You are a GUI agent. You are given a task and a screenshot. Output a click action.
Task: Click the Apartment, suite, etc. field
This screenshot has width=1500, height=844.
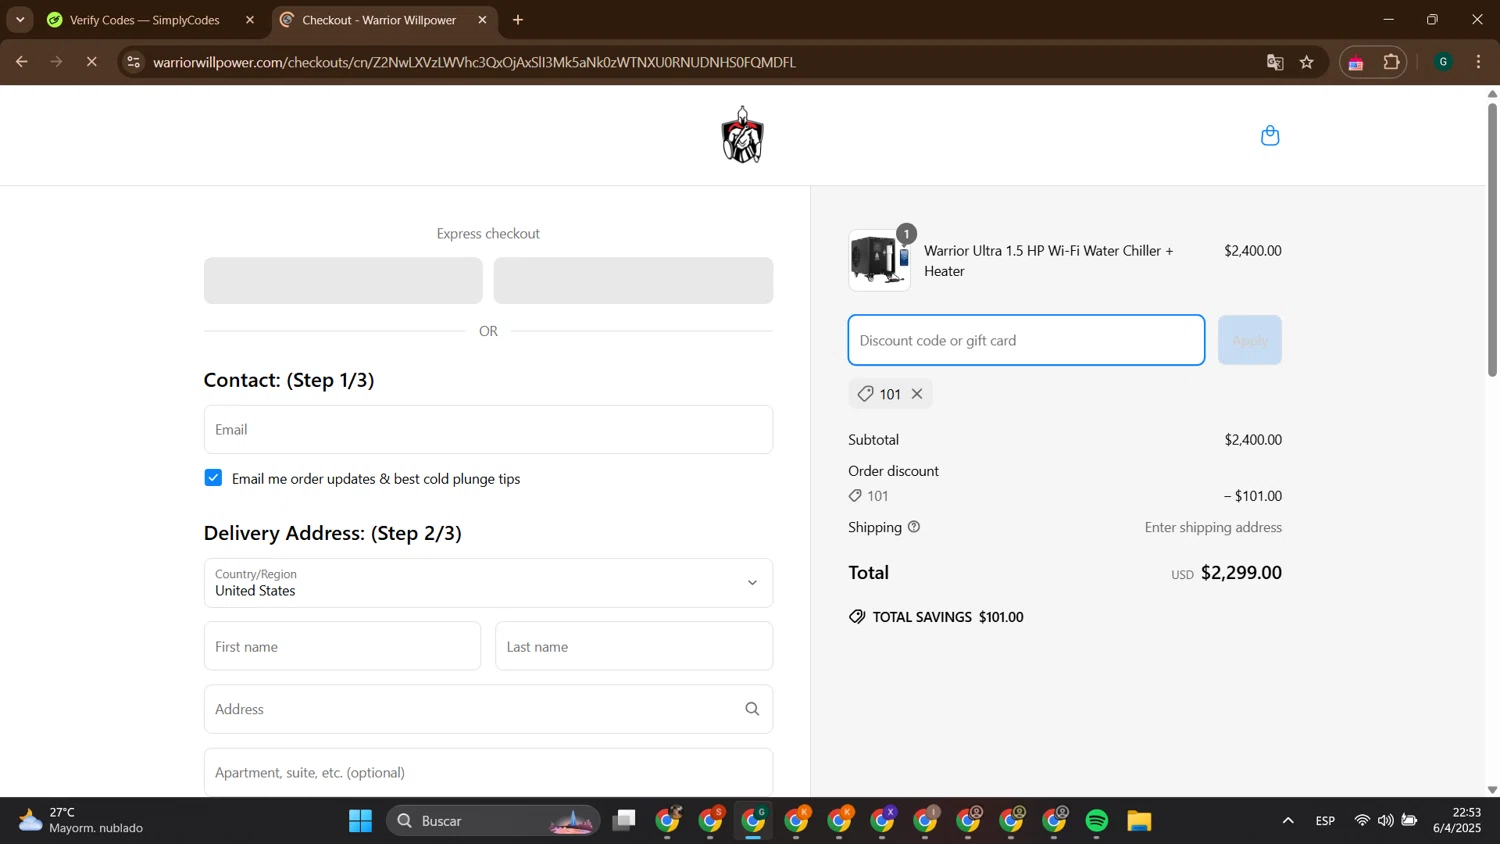tap(488, 772)
